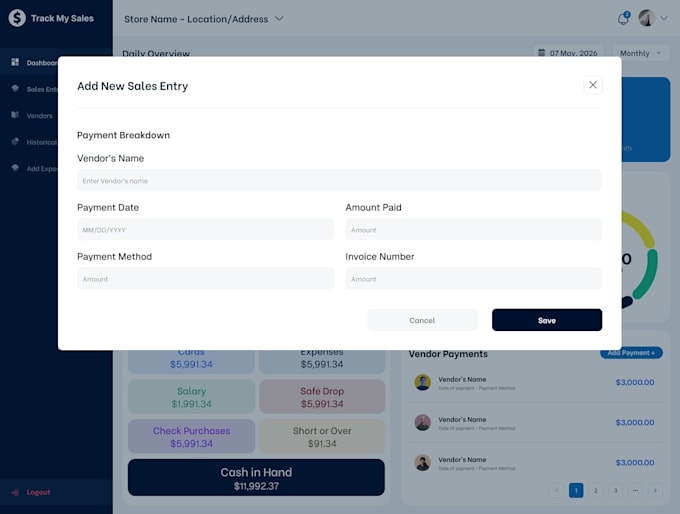
Task: Close the Add New Sales Entry dialog
Action: click(592, 85)
